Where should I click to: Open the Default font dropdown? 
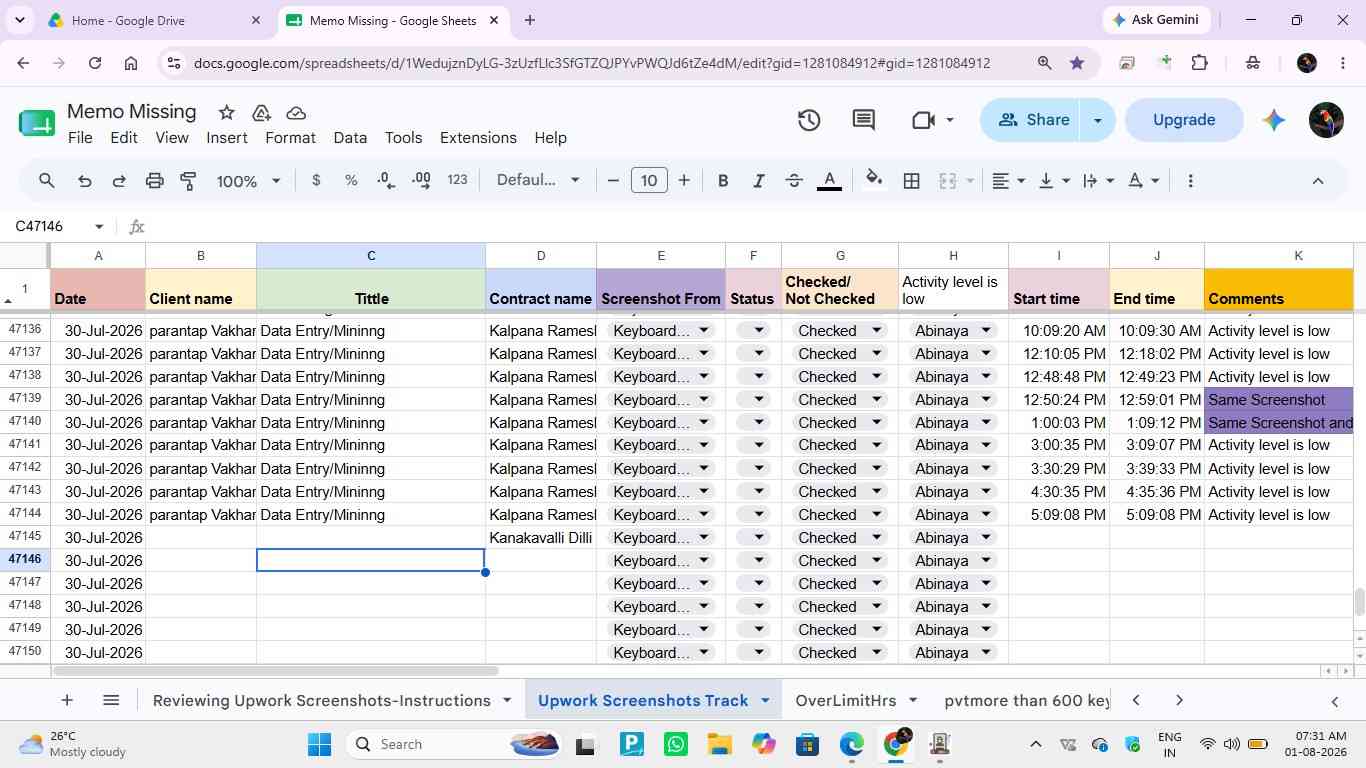[538, 180]
